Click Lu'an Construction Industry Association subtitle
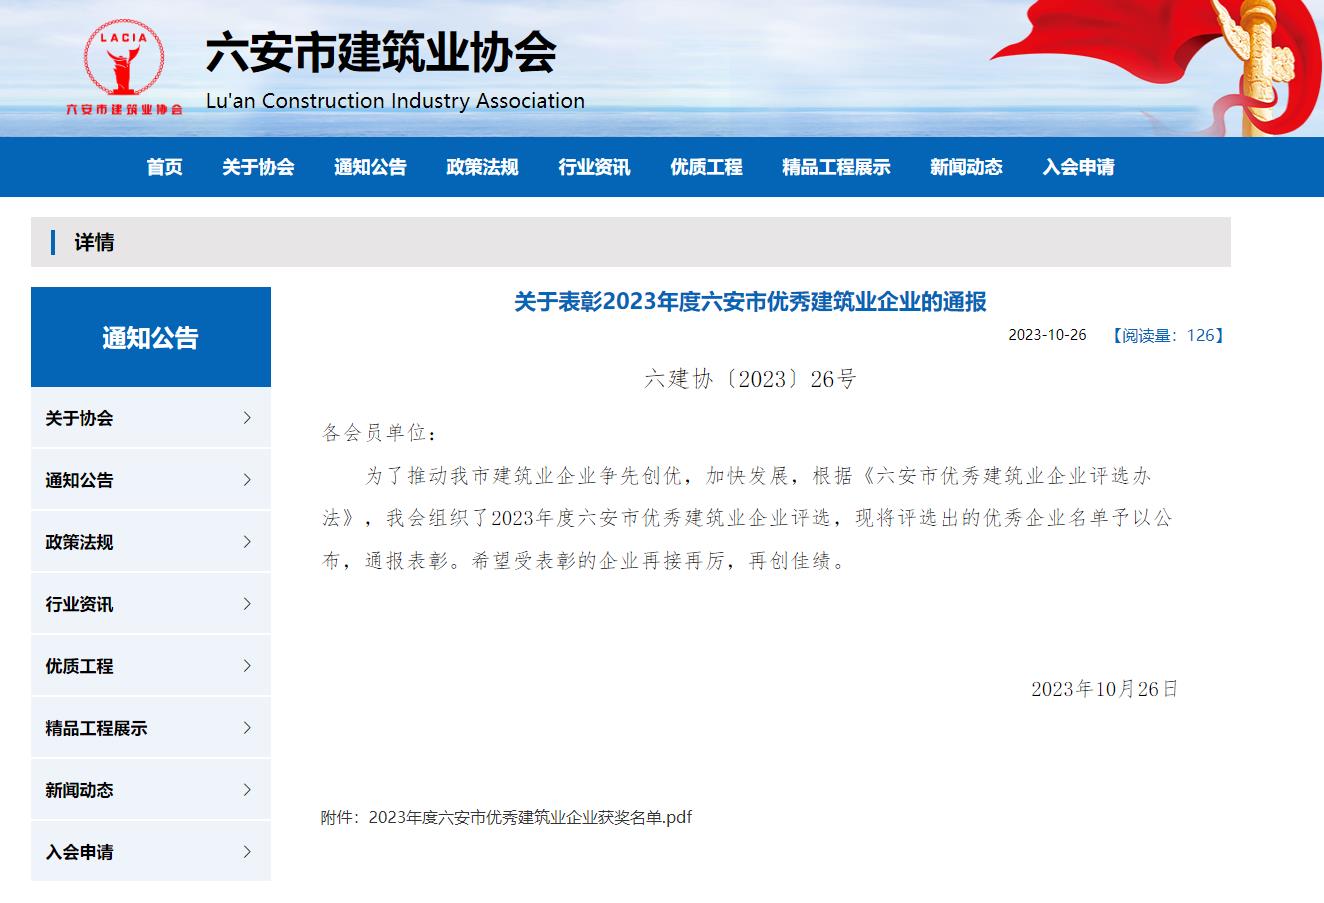Viewport: 1324px width, 903px height. 395,101
